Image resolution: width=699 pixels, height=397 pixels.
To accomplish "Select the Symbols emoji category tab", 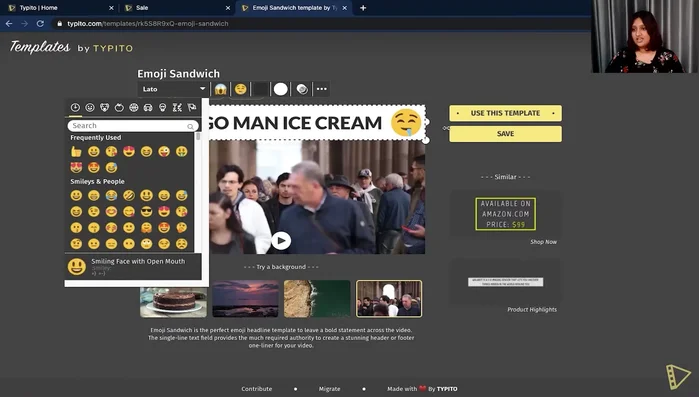I will pos(177,107).
